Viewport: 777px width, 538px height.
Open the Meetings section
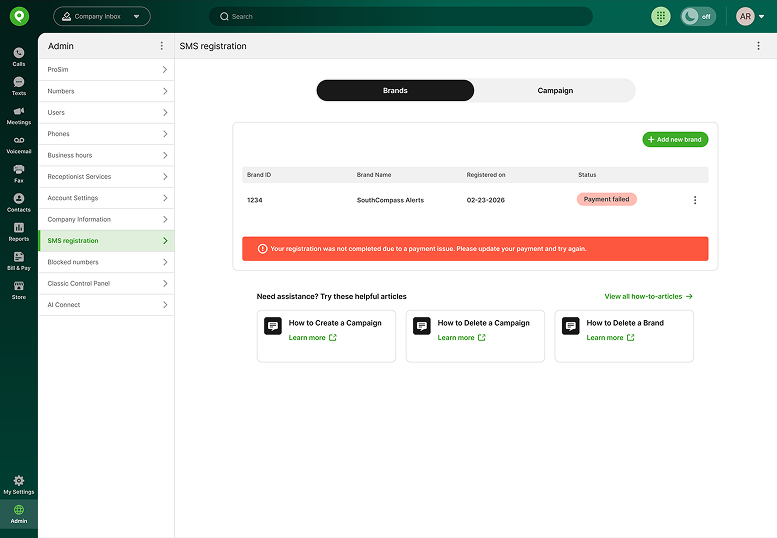[18, 114]
